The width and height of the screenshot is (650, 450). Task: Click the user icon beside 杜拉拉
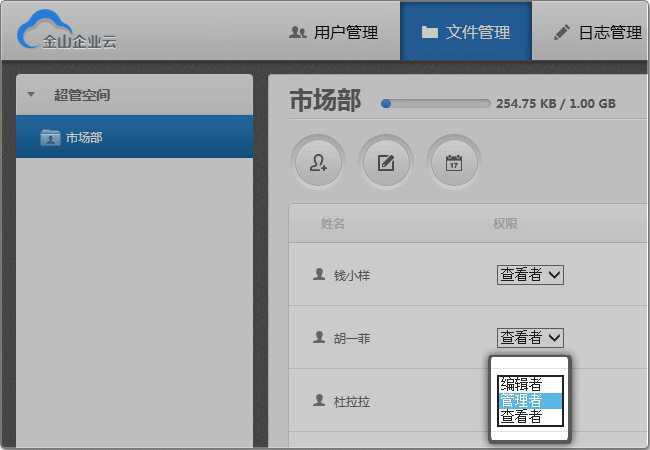[319, 400]
